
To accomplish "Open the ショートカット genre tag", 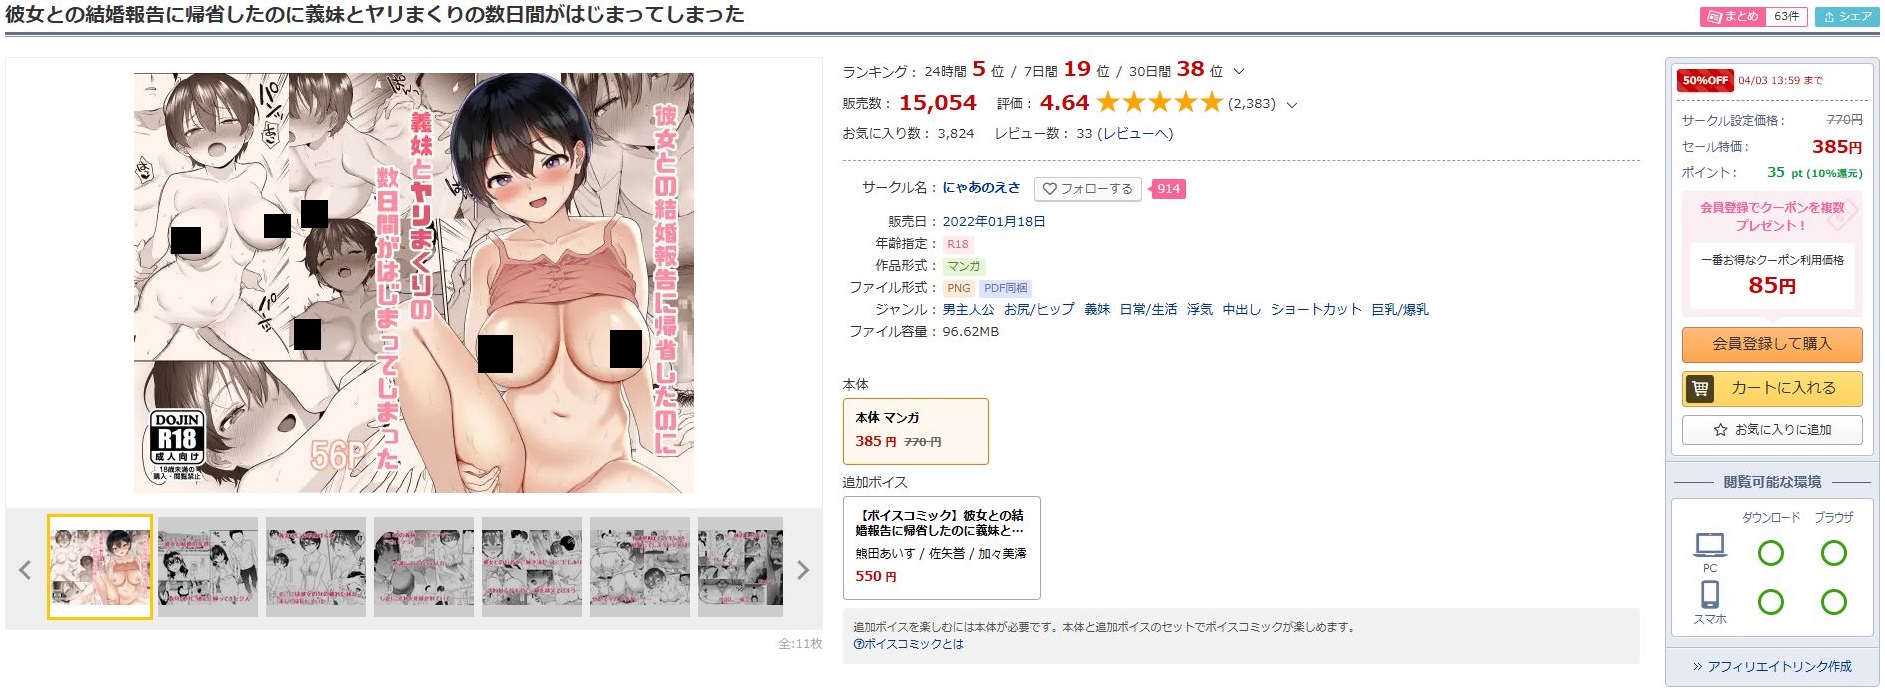I will [x=1316, y=310].
